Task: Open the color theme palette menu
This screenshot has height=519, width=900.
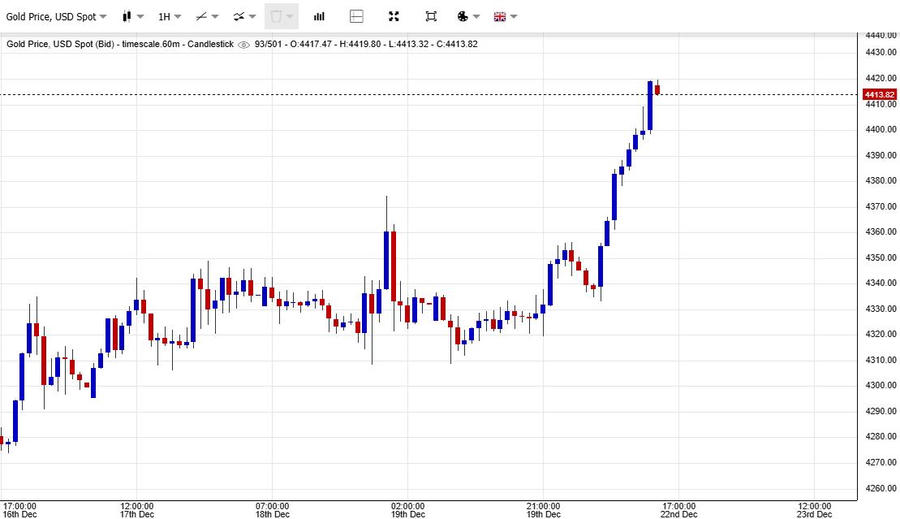Action: tap(467, 17)
